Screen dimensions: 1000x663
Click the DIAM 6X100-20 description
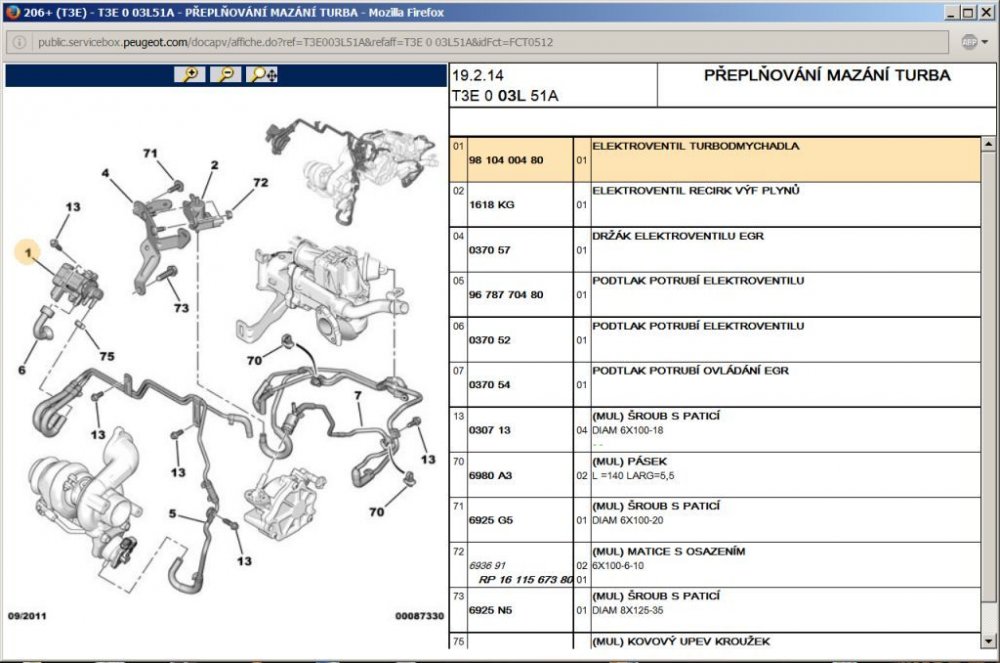(628, 520)
